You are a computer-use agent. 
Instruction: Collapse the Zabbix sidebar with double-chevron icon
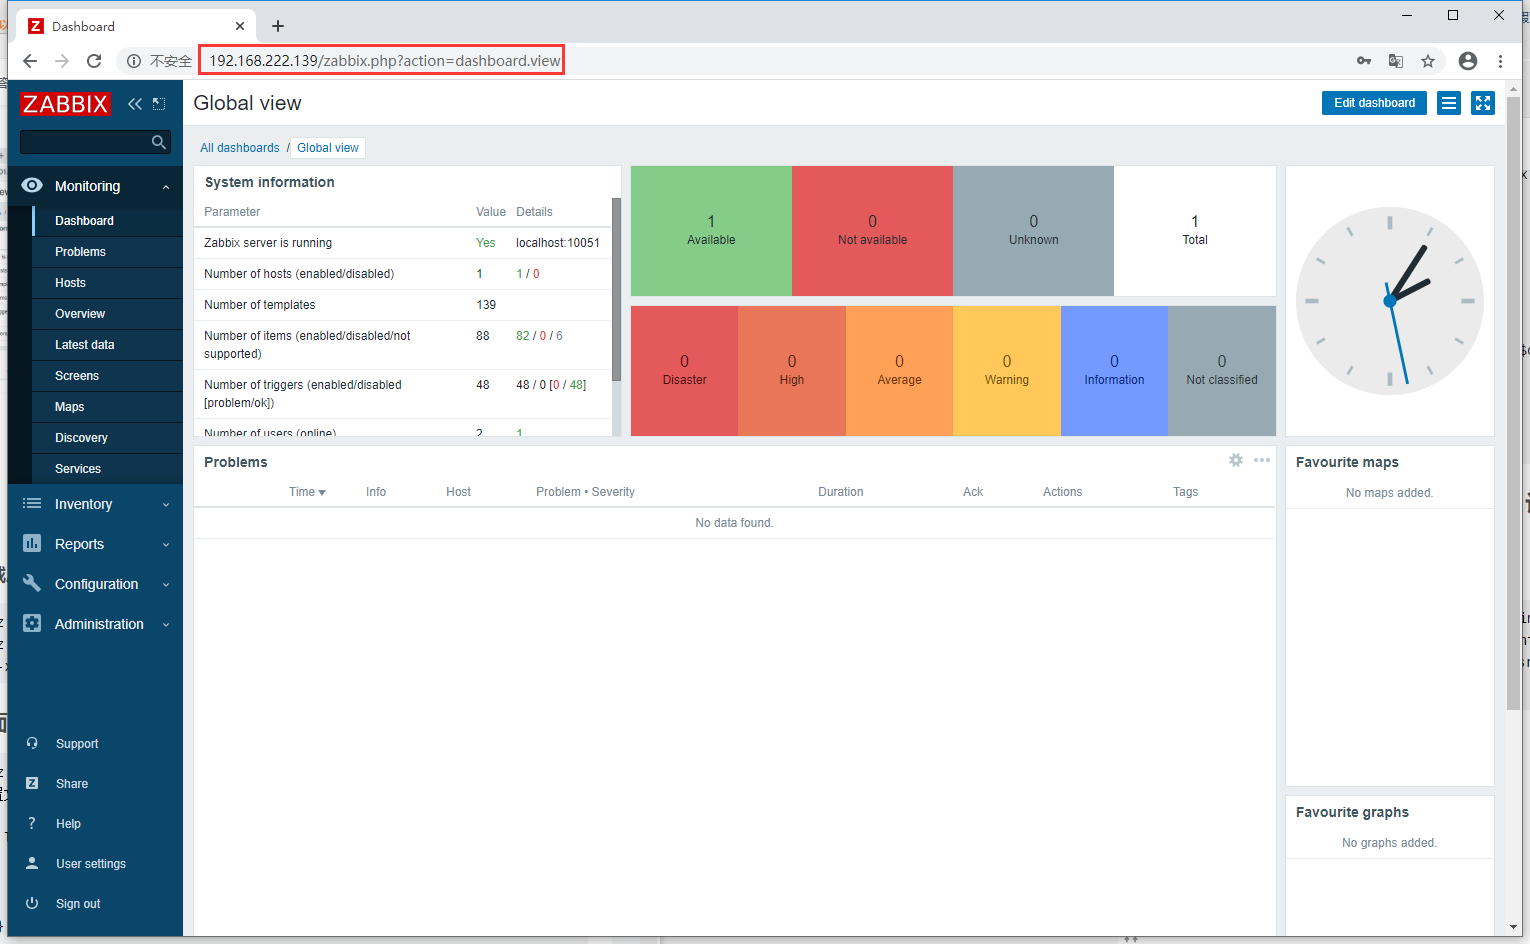[135, 104]
